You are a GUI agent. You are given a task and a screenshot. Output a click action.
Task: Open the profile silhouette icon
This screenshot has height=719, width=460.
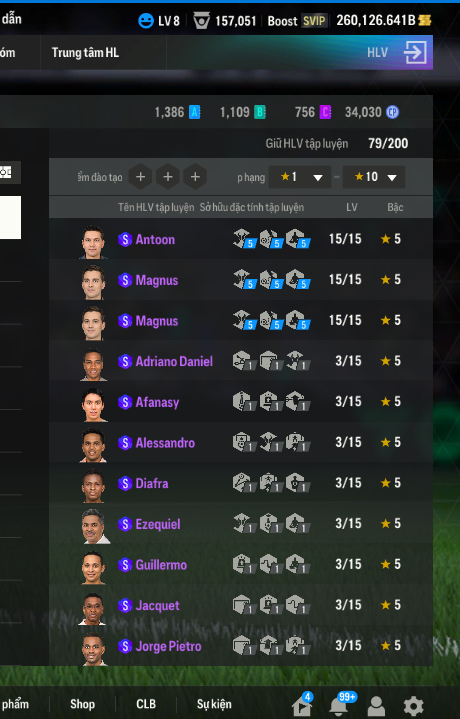coord(376,706)
